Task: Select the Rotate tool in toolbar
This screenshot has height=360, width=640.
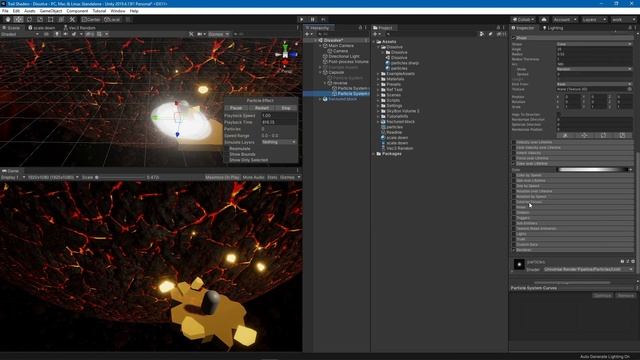Action: pyautogui.click(x=29, y=19)
